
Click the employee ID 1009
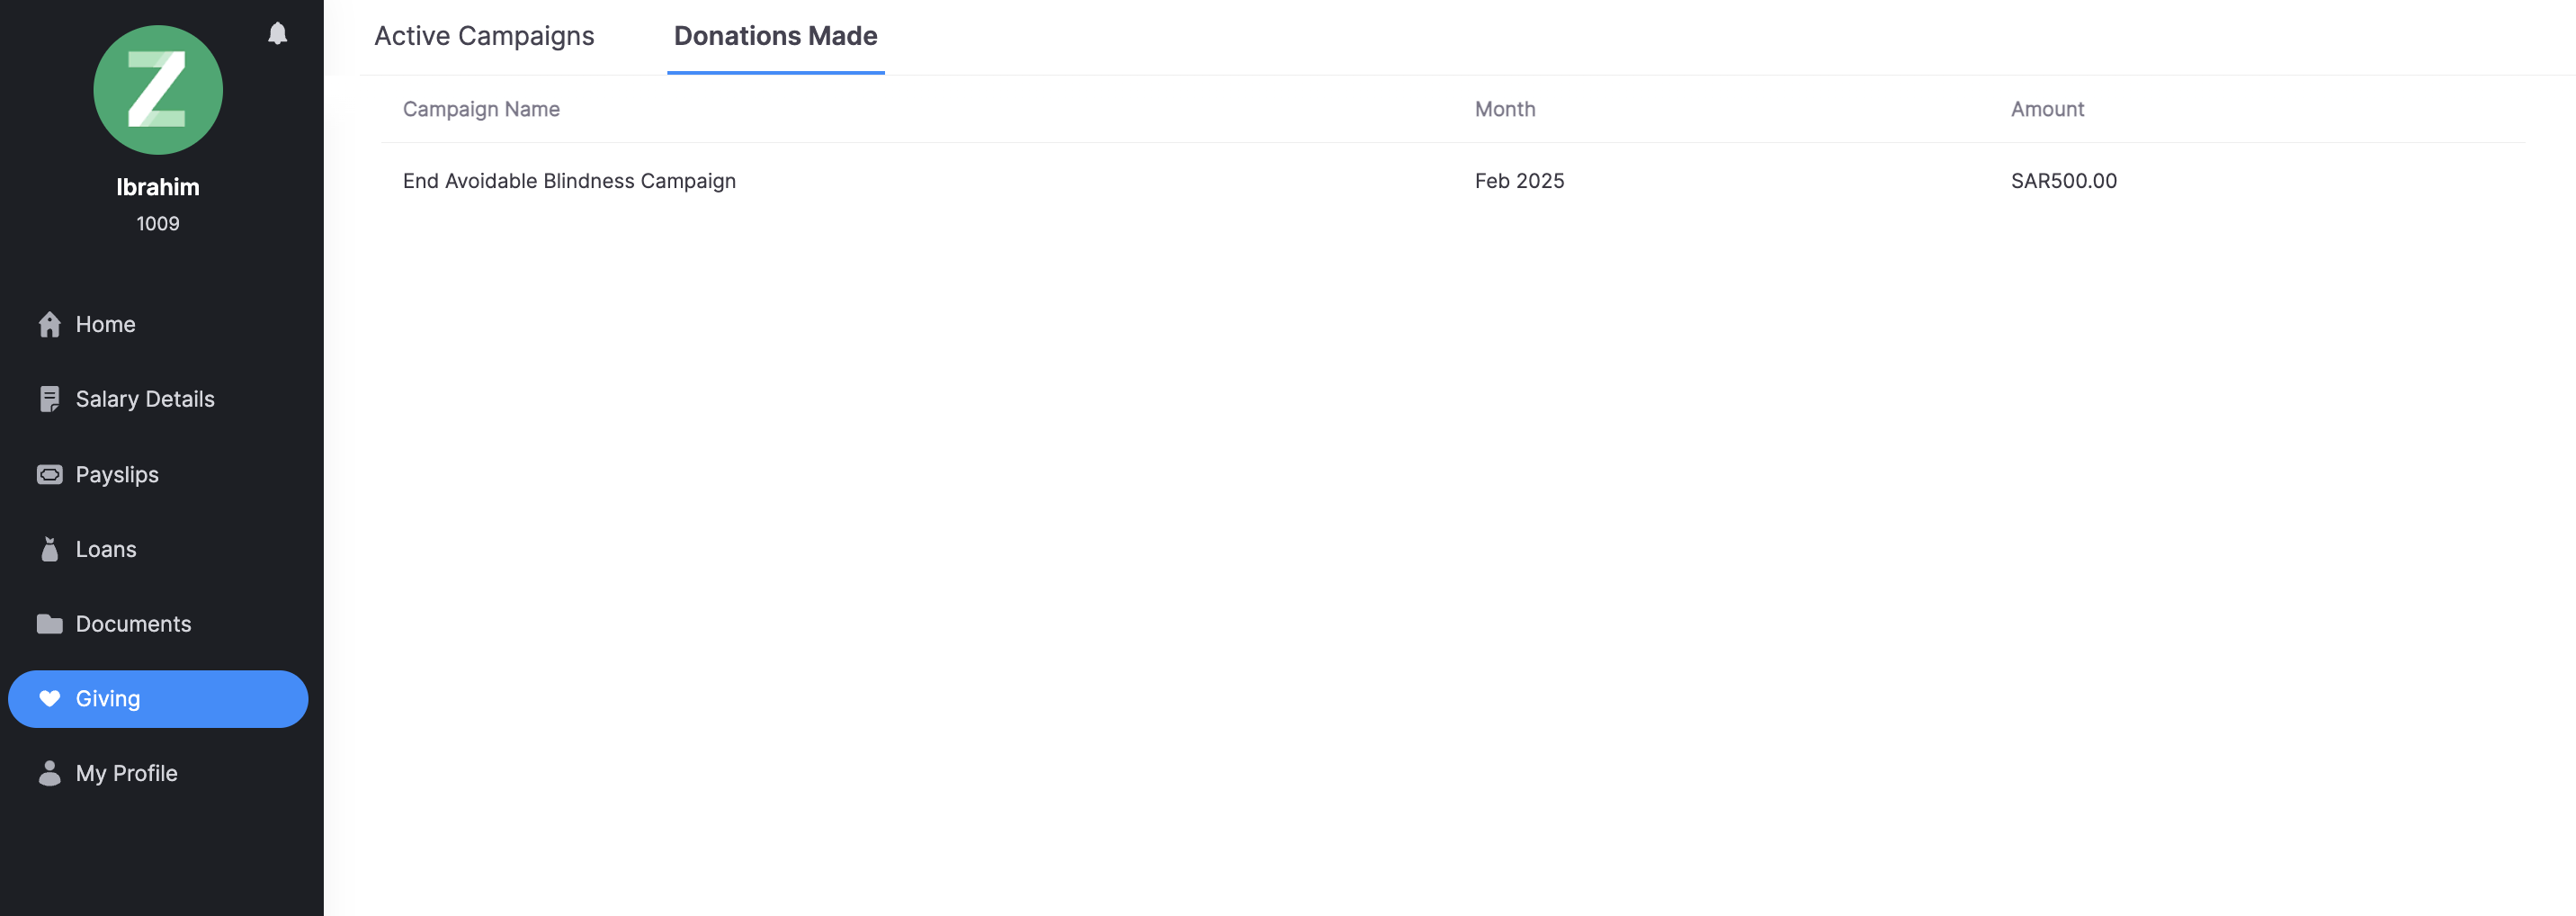pyautogui.click(x=158, y=224)
